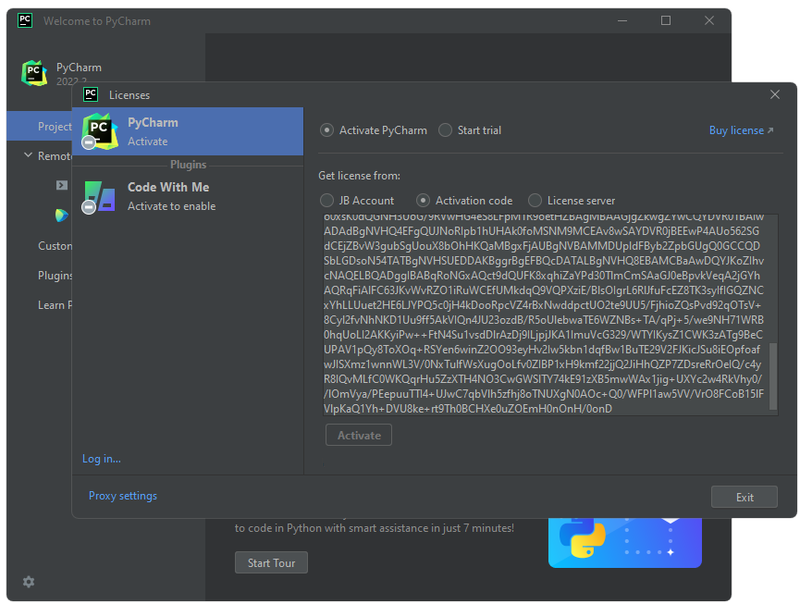Choose License server radio option
This screenshot has width=800, height=604.
coord(535,200)
